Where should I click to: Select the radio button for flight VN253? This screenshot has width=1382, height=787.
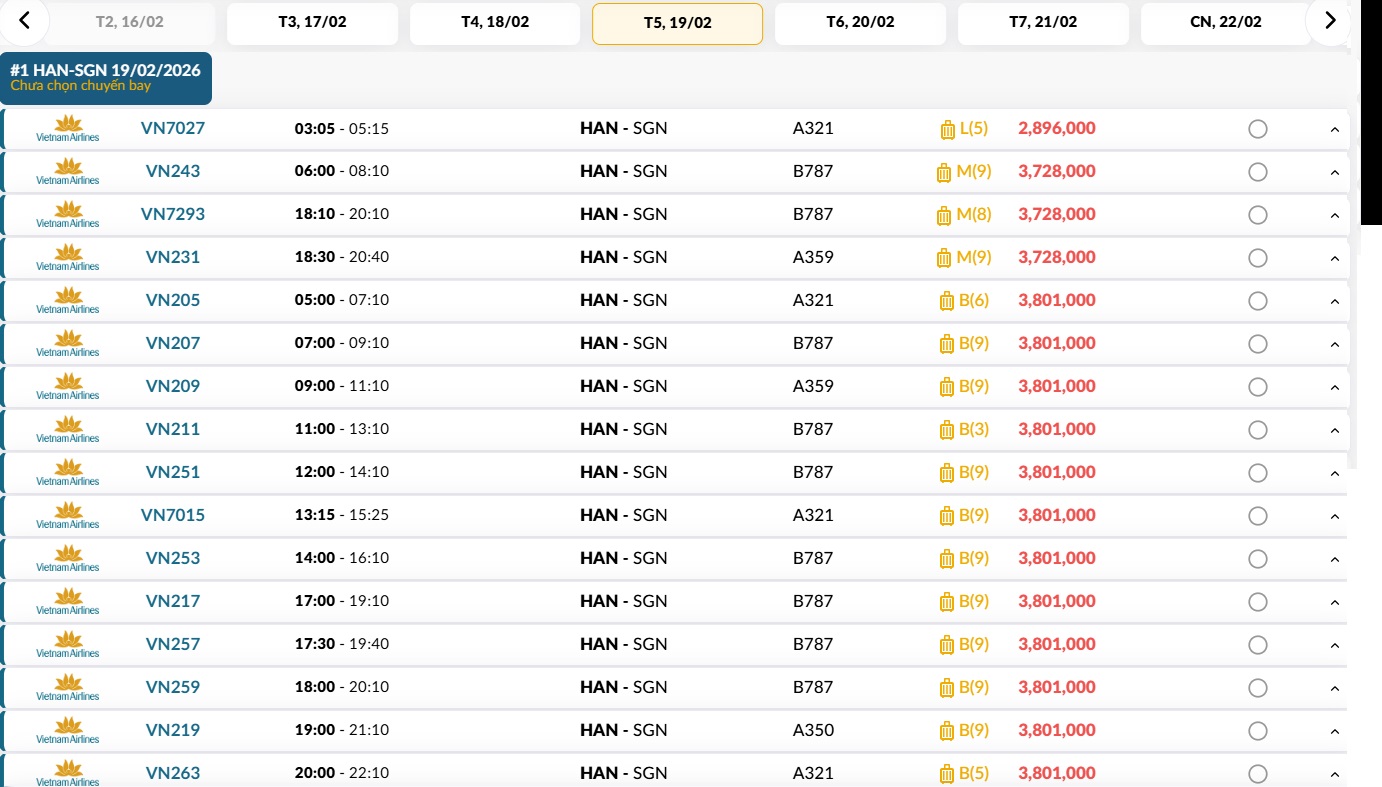coord(1258,559)
